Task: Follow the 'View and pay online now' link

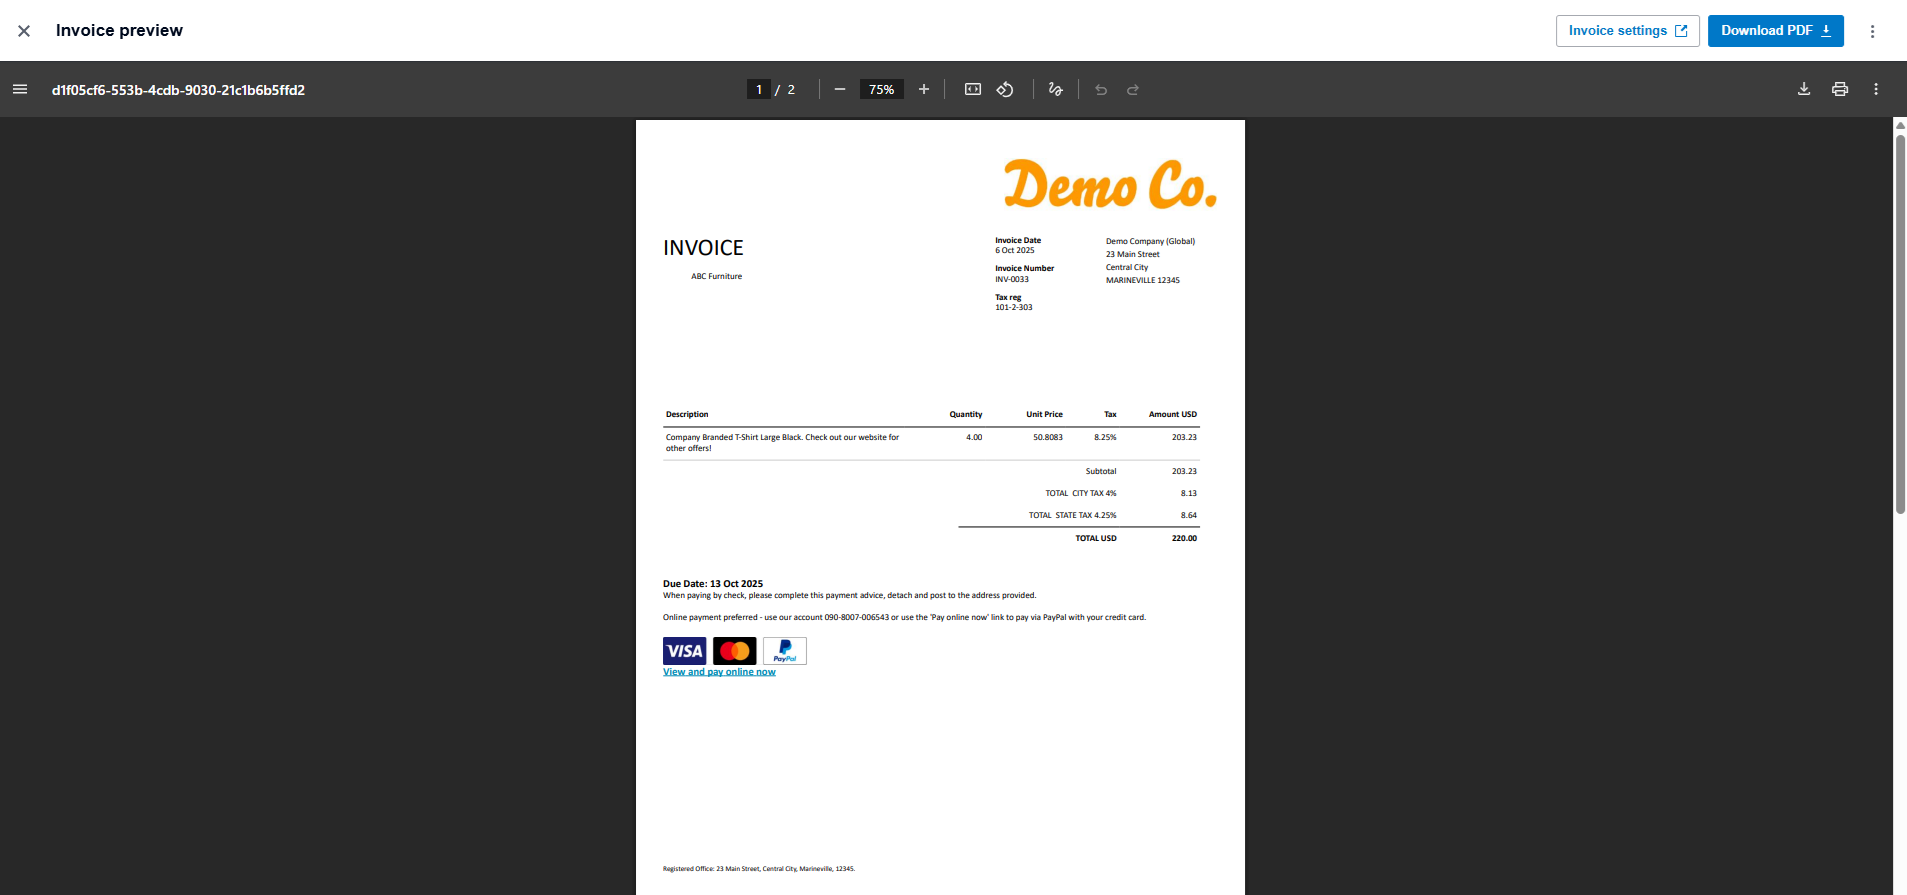Action: [719, 672]
